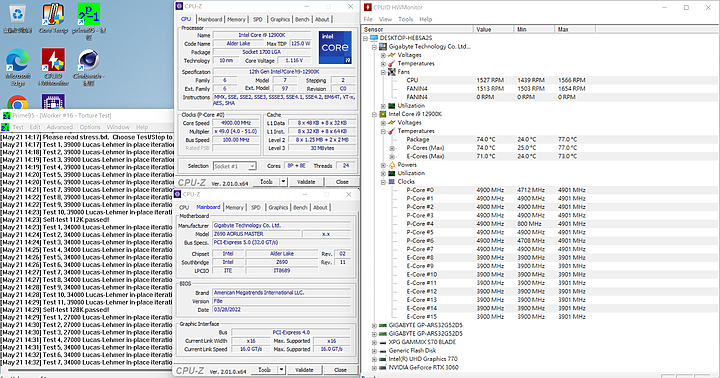Click Validate in Mainboard CPU-Z window
720x378 pixels.
click(x=304, y=370)
